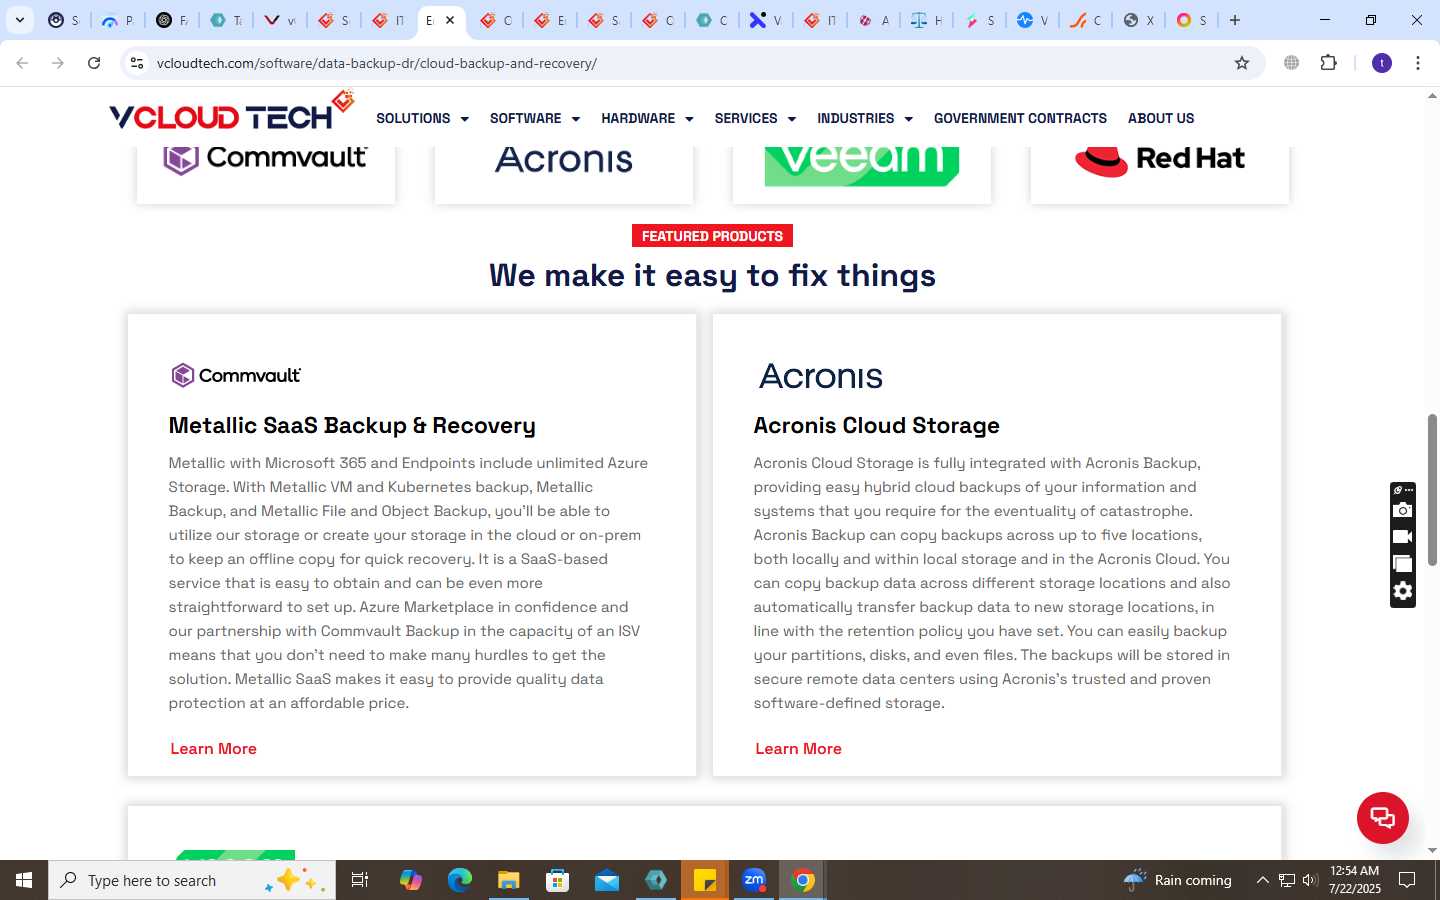Close the active browser tab
This screenshot has width=1440, height=900.
[450, 20]
